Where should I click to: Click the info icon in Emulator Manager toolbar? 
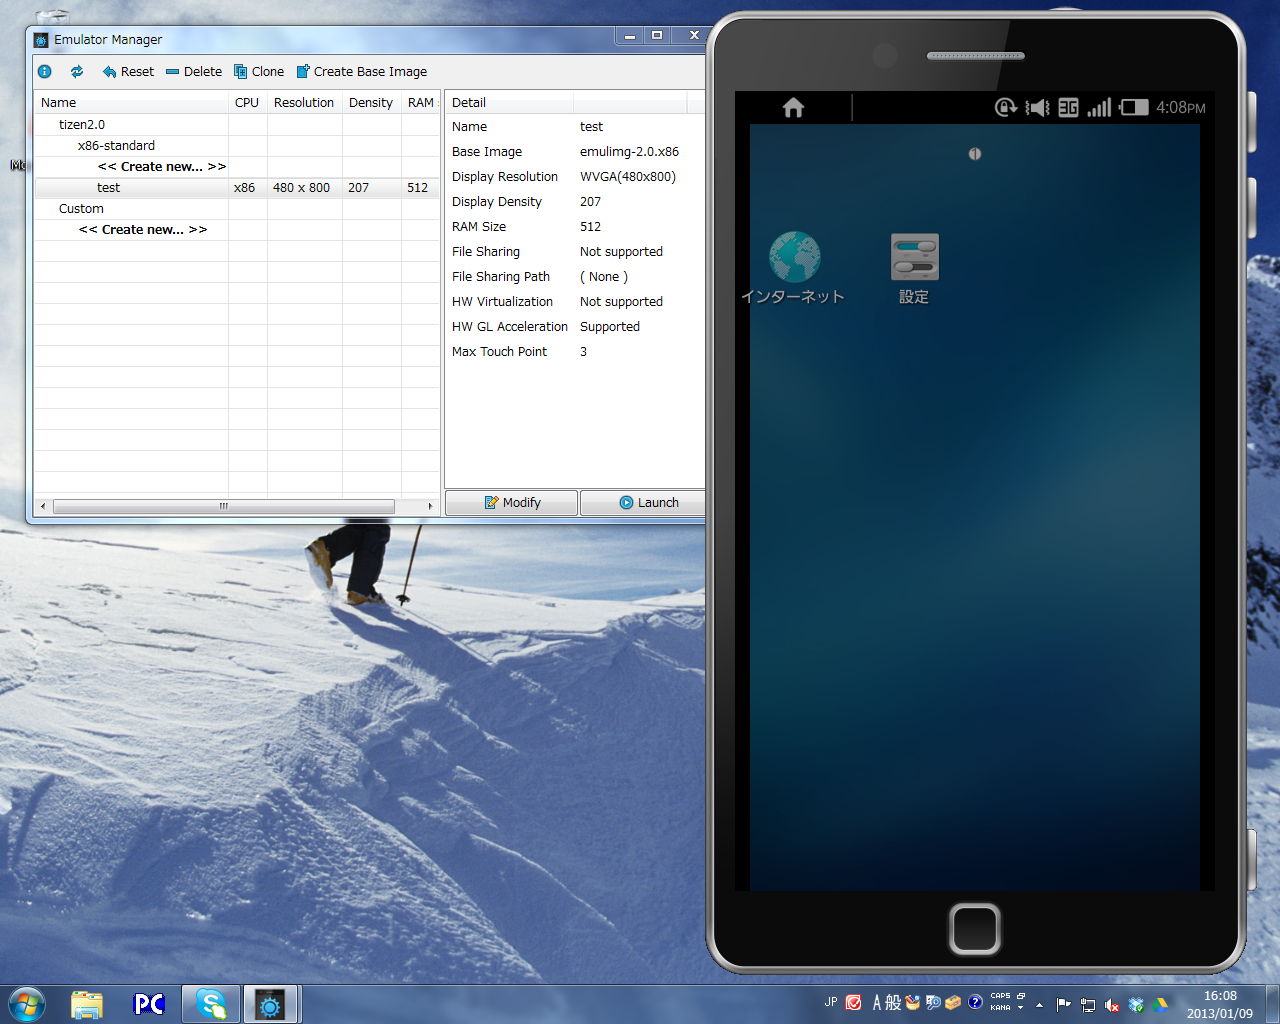(45, 72)
